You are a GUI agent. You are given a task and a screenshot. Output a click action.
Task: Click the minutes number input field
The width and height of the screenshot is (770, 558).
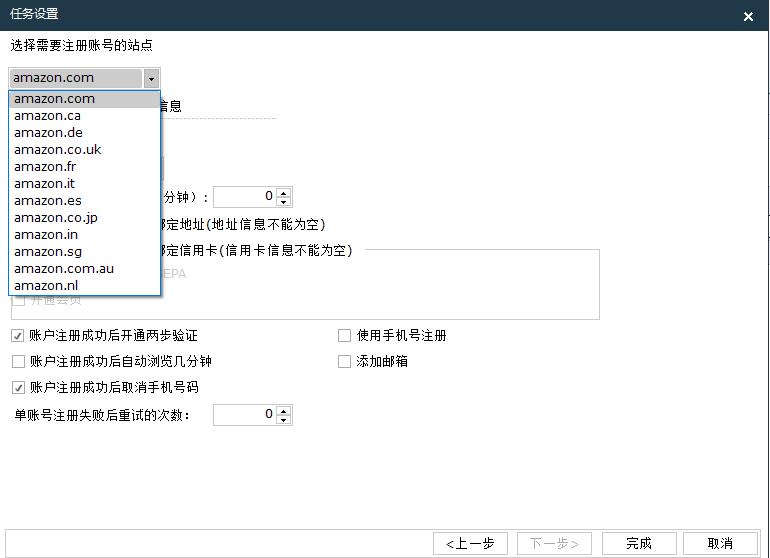point(245,197)
